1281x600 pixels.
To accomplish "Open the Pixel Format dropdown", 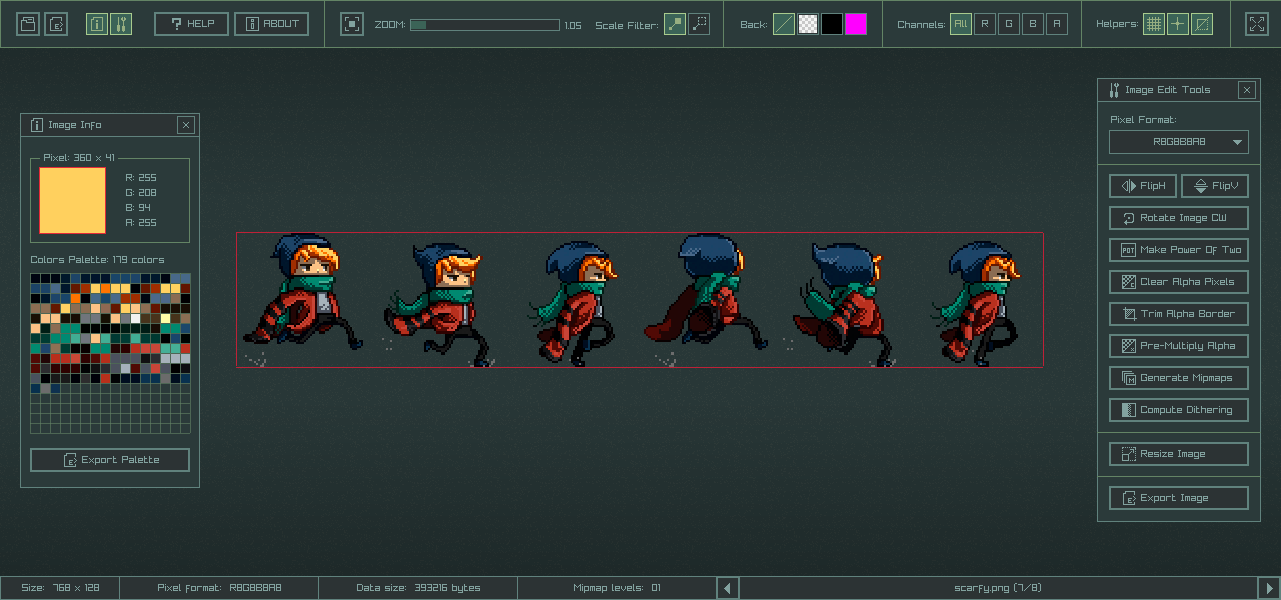I will coord(1179,142).
